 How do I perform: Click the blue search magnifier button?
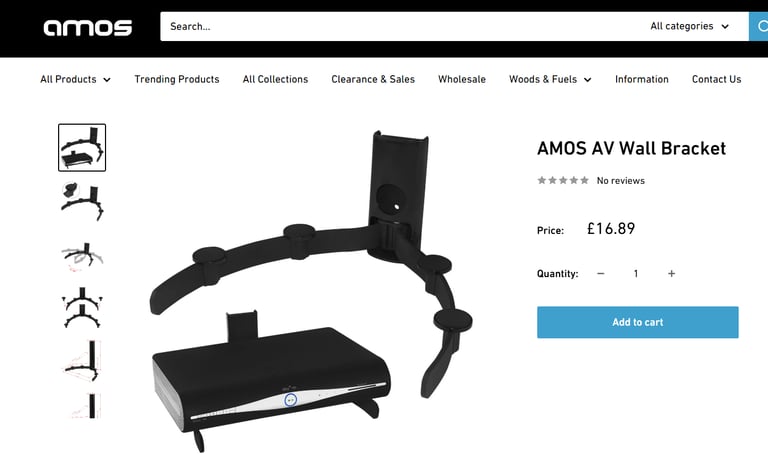tap(759, 26)
